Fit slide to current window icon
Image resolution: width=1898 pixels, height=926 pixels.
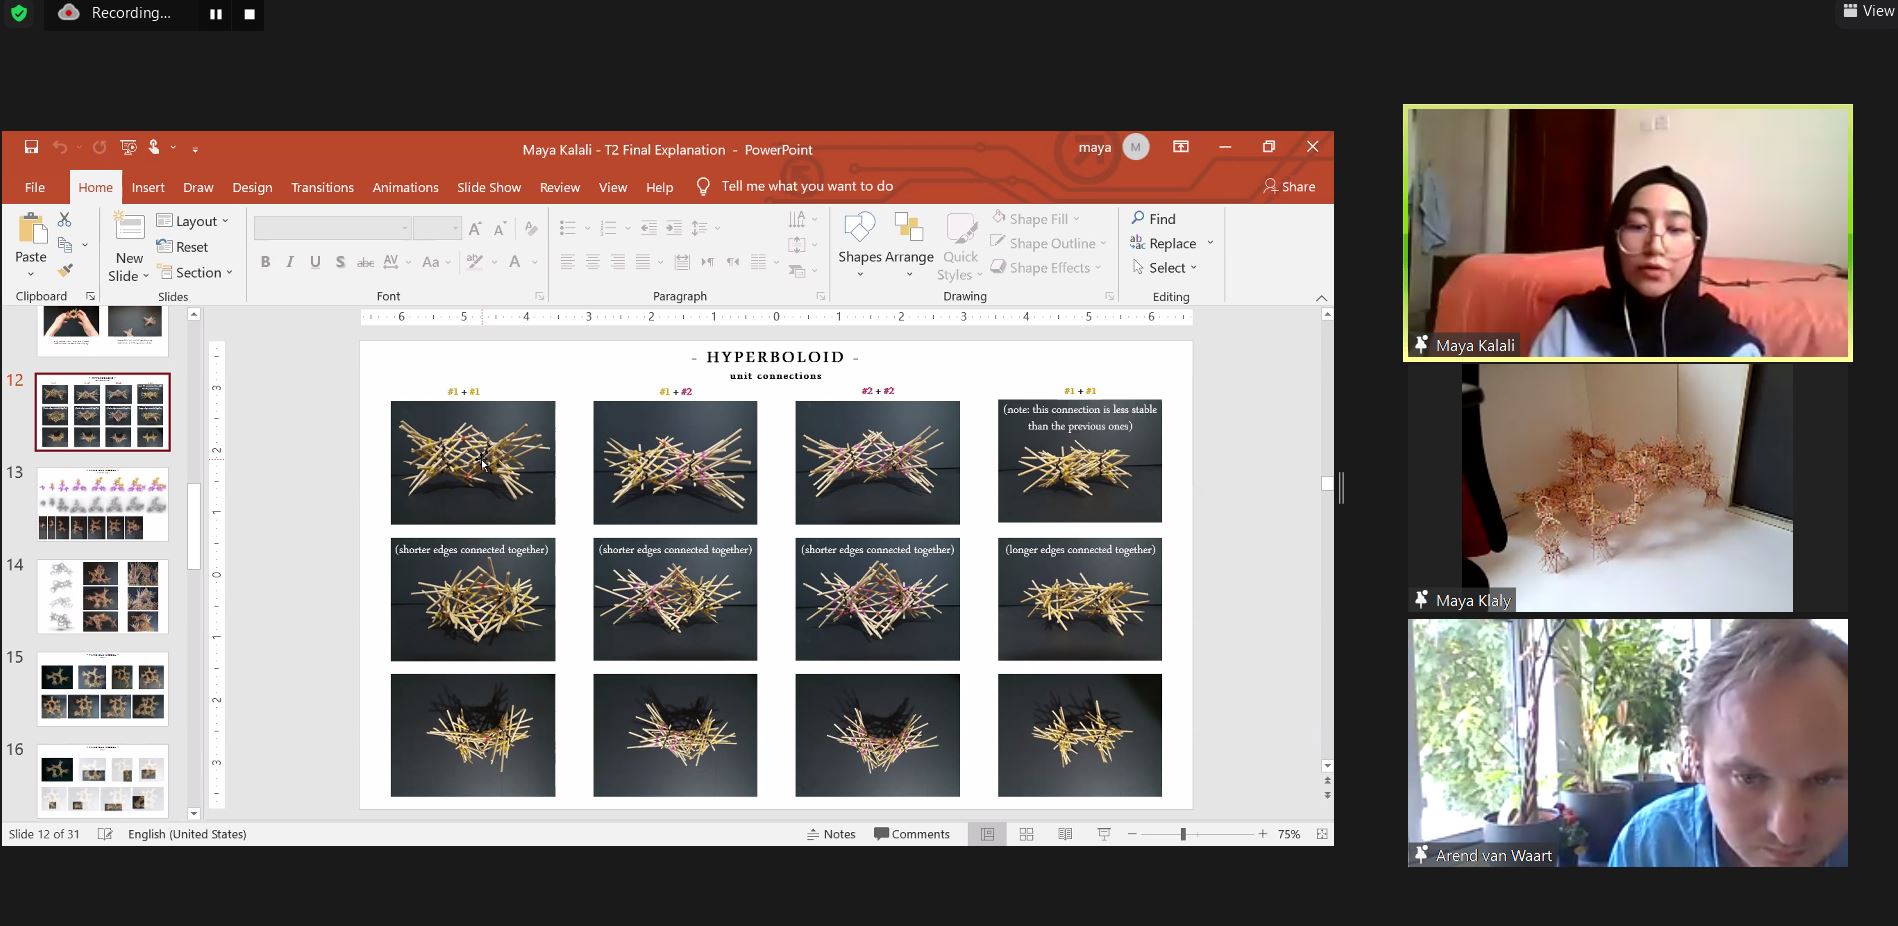tap(1322, 834)
